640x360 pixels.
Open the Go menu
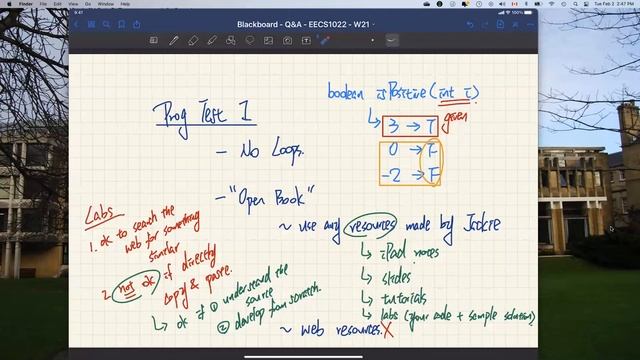[x=88, y=4]
